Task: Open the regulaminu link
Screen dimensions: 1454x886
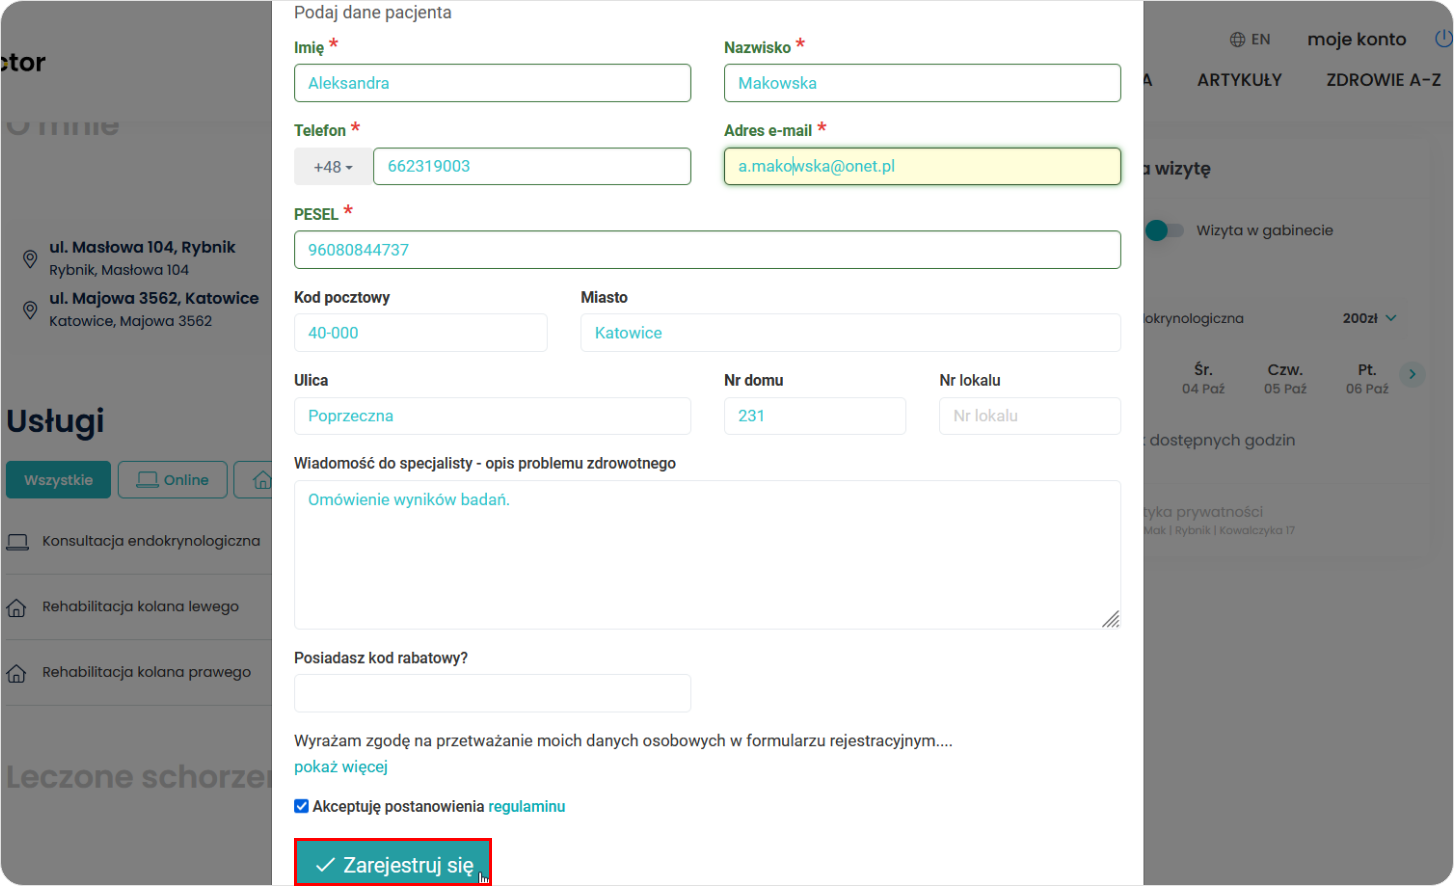Action: coord(527,806)
